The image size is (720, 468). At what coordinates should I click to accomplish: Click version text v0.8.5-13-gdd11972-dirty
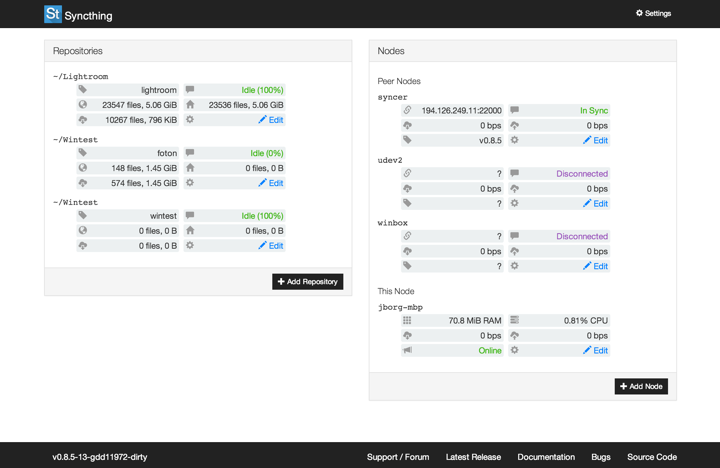(100, 457)
